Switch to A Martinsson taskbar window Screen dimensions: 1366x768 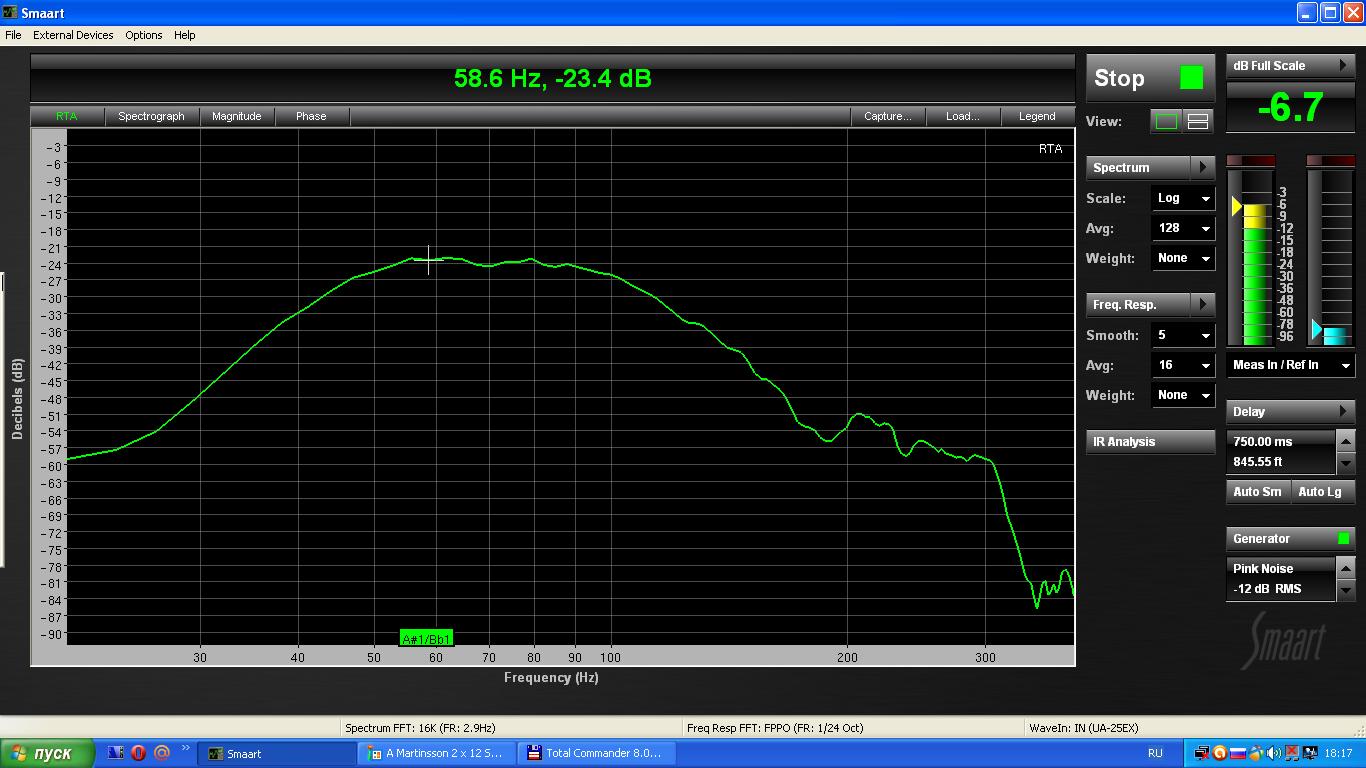(435, 753)
